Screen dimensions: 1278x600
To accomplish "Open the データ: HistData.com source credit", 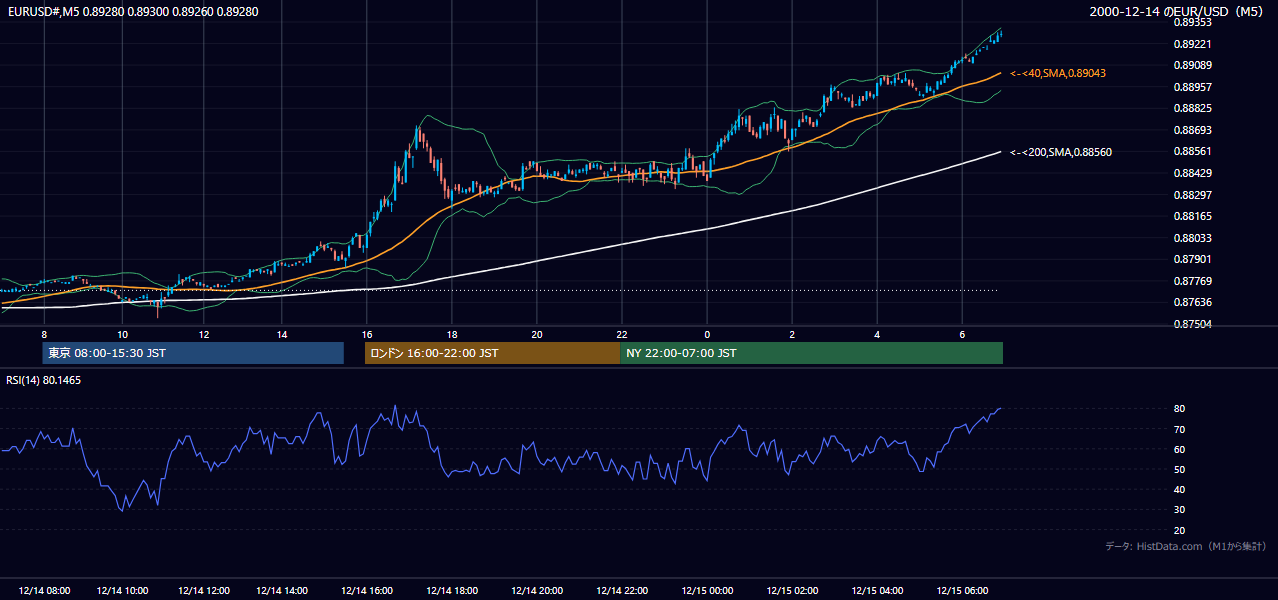I will [x=1186, y=546].
